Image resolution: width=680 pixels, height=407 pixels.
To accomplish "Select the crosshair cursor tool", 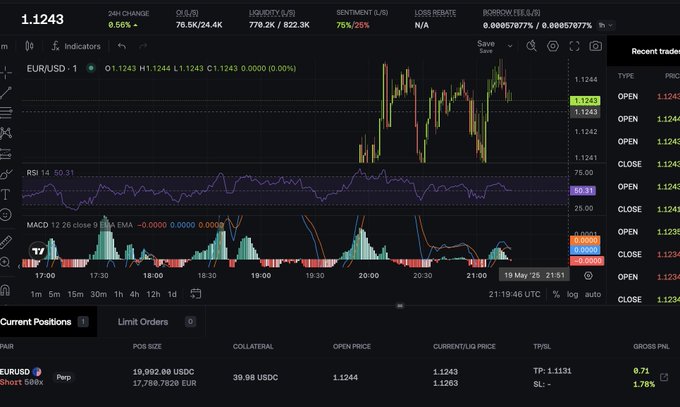I will coord(6,71).
